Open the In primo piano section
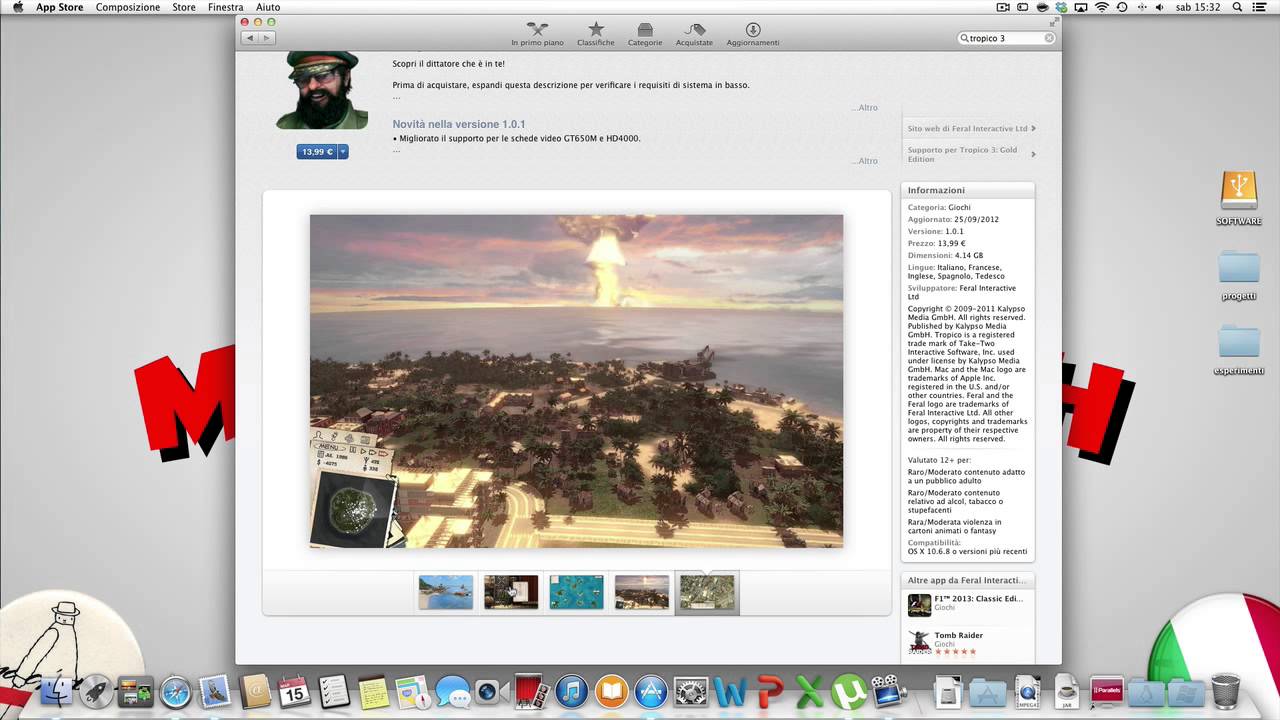Image resolution: width=1280 pixels, height=720 pixels. point(537,34)
